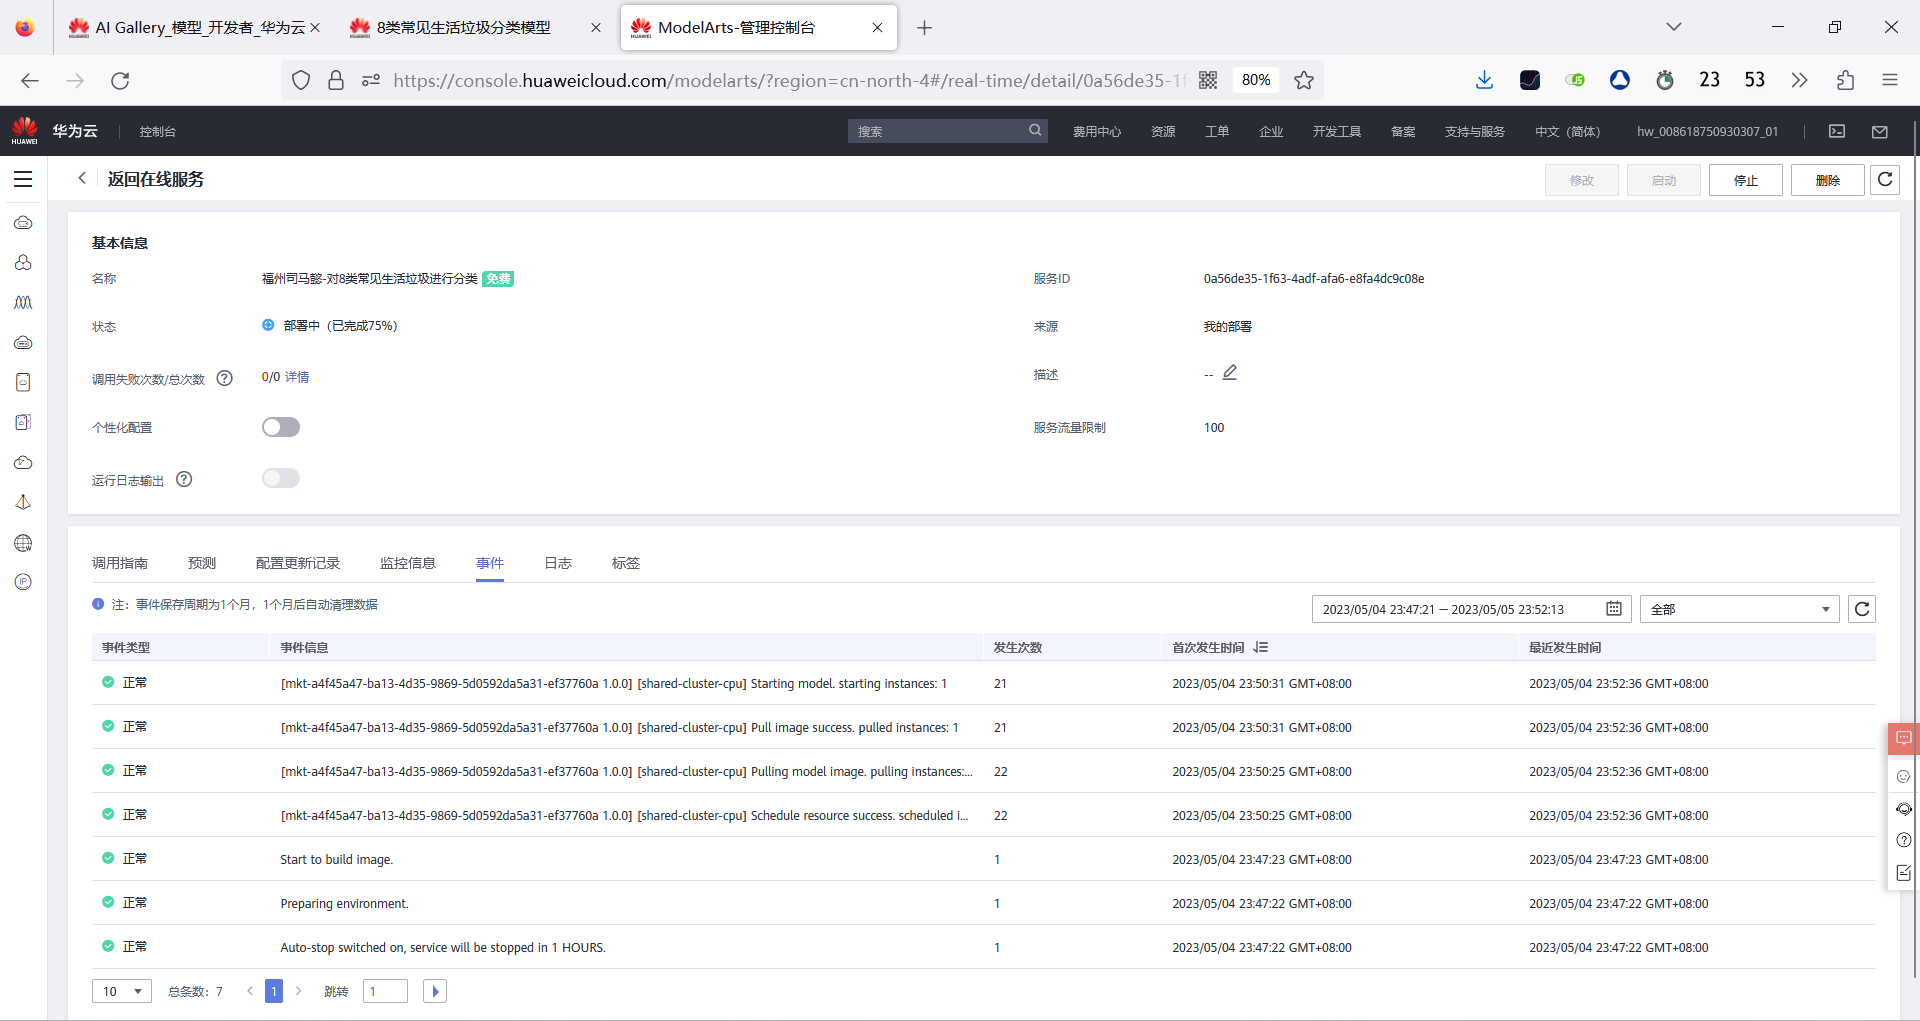Bookmark this page with the star icon
This screenshot has height=1021, width=1920.
[1304, 80]
